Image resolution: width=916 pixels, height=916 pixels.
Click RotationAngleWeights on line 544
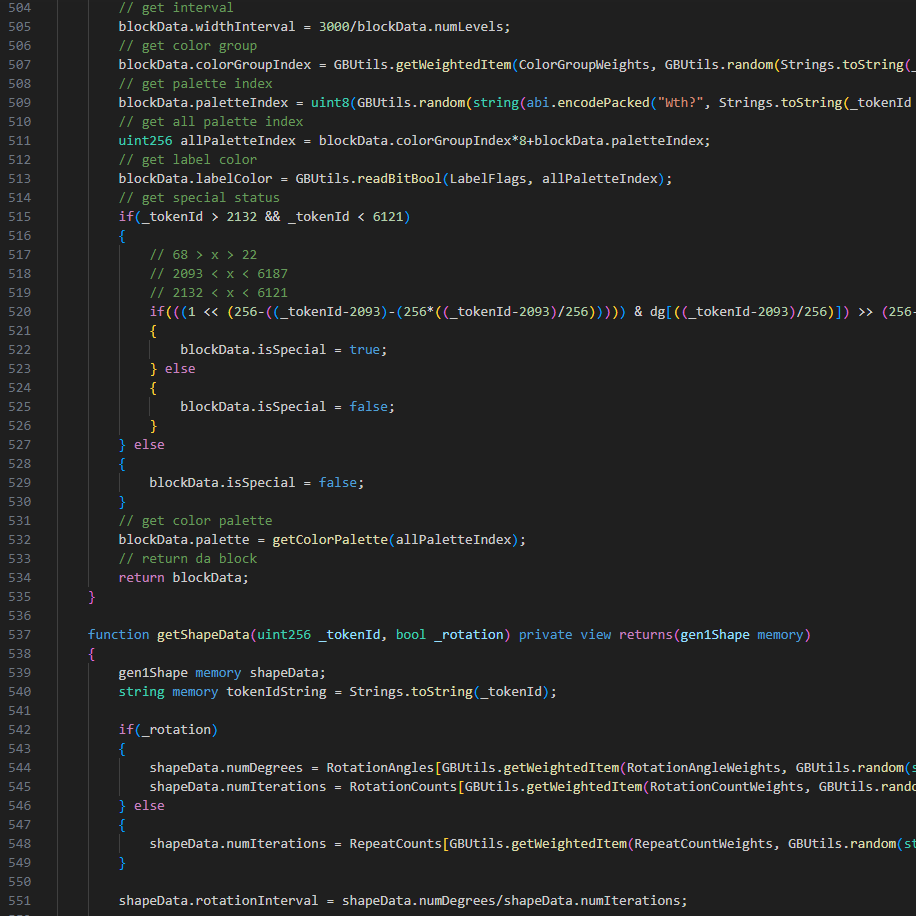pos(703,768)
